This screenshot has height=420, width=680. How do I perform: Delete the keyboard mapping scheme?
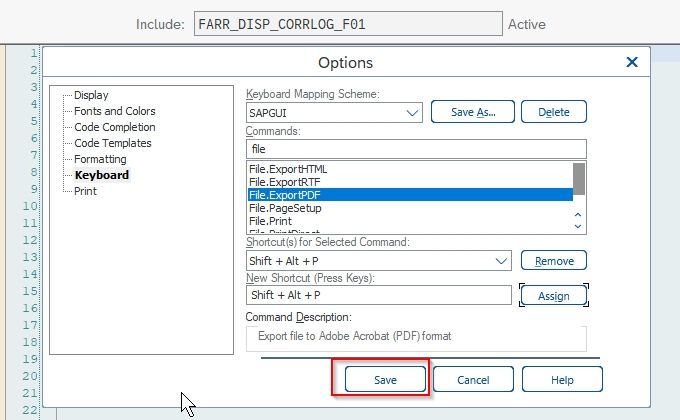click(x=554, y=112)
